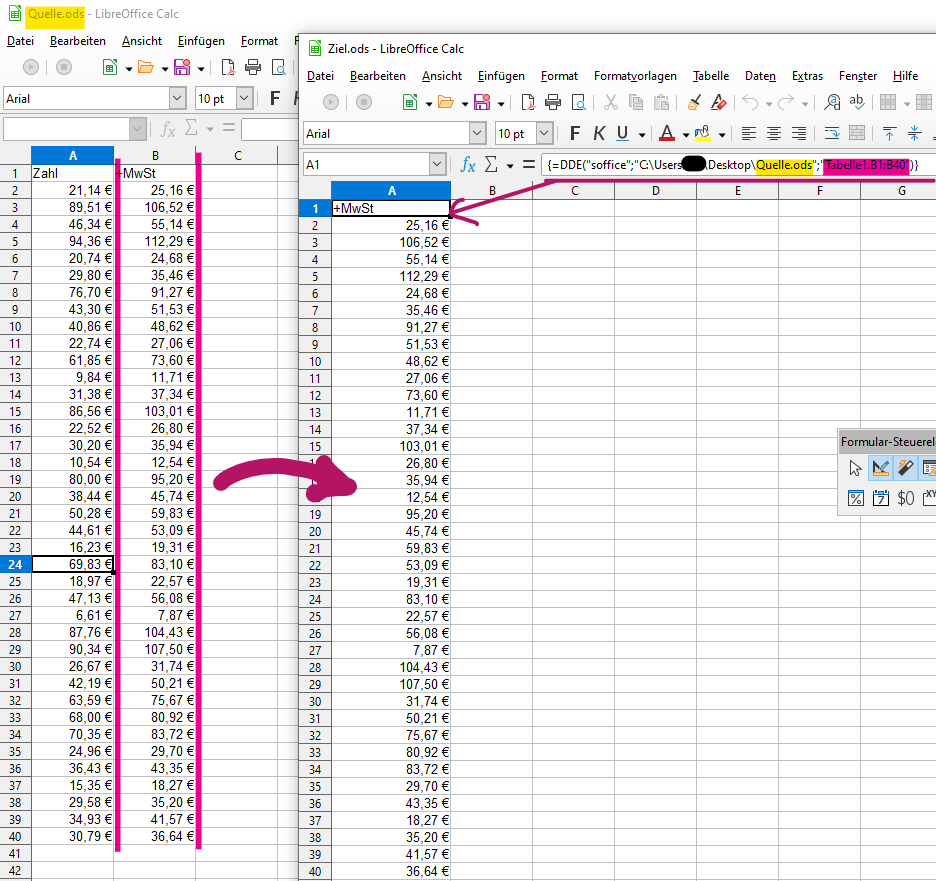The width and height of the screenshot is (936, 881).
Task: Click the Cut scissors icon in Ziel.ods
Action: [x=610, y=103]
